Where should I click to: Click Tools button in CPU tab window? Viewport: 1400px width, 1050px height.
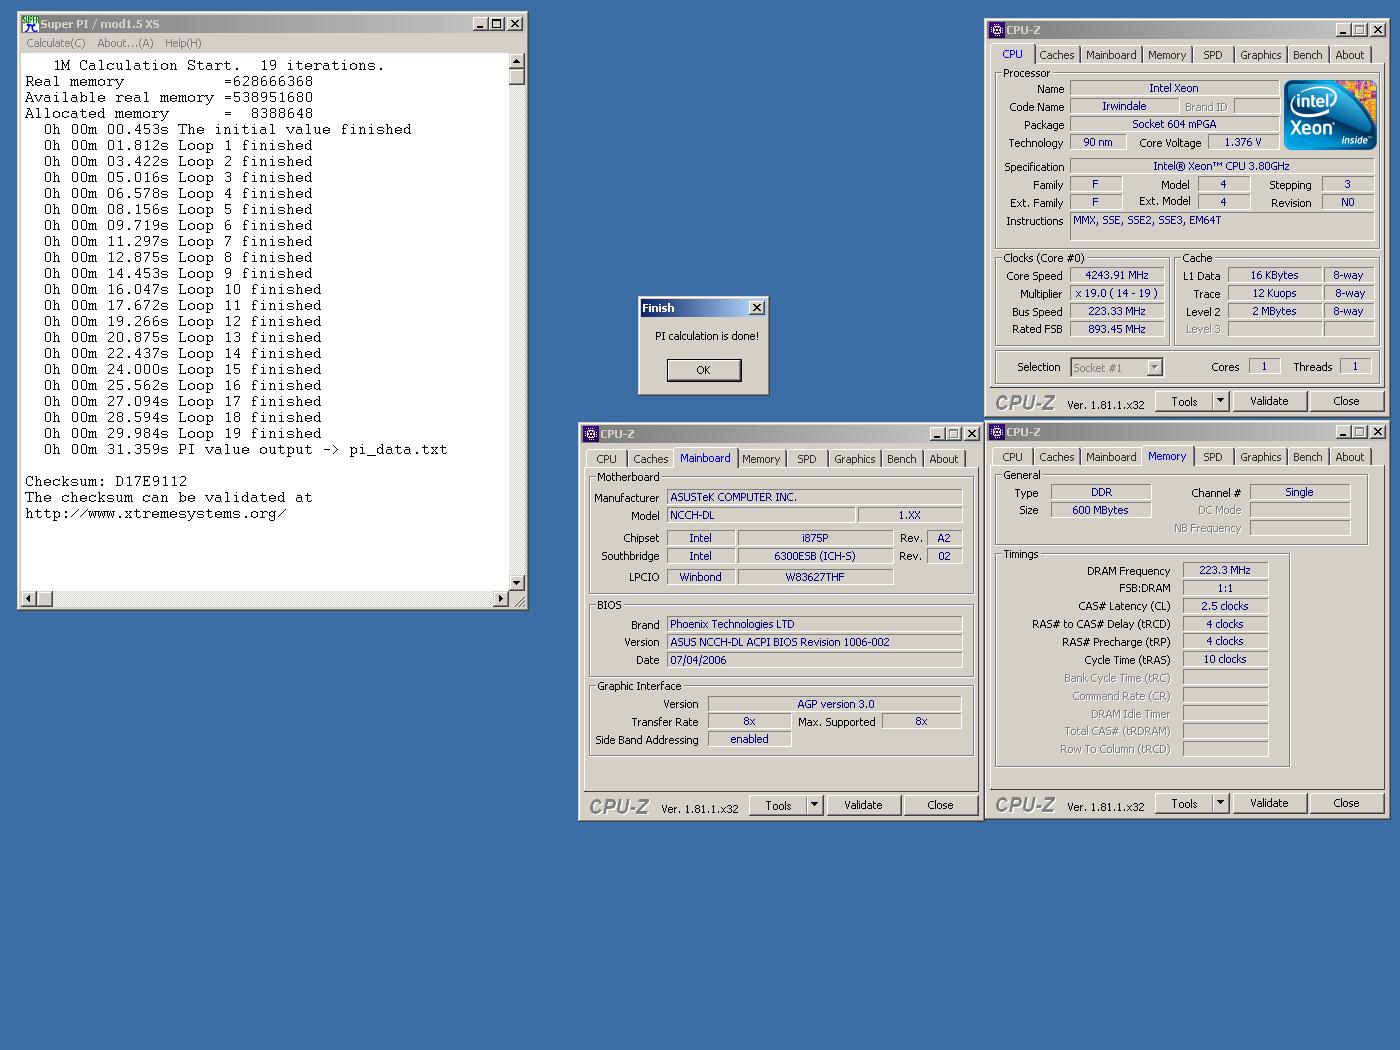1184,401
